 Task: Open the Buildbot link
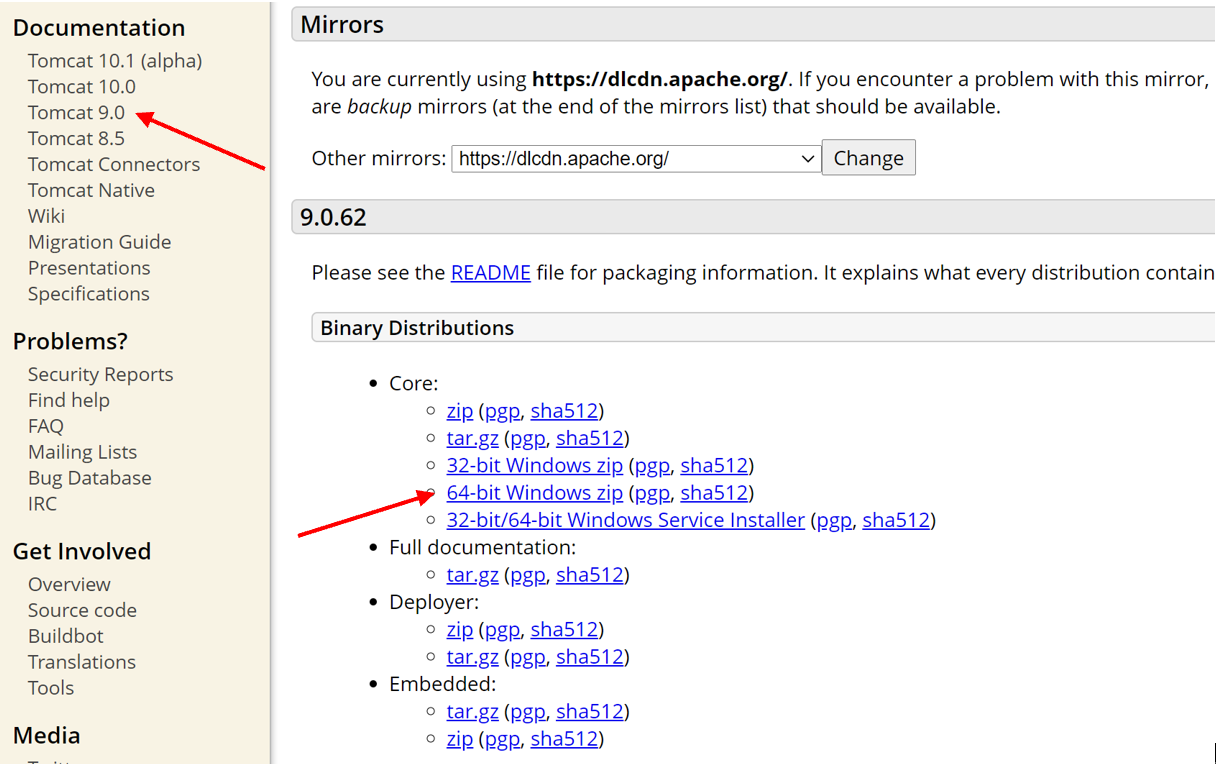[x=66, y=637]
